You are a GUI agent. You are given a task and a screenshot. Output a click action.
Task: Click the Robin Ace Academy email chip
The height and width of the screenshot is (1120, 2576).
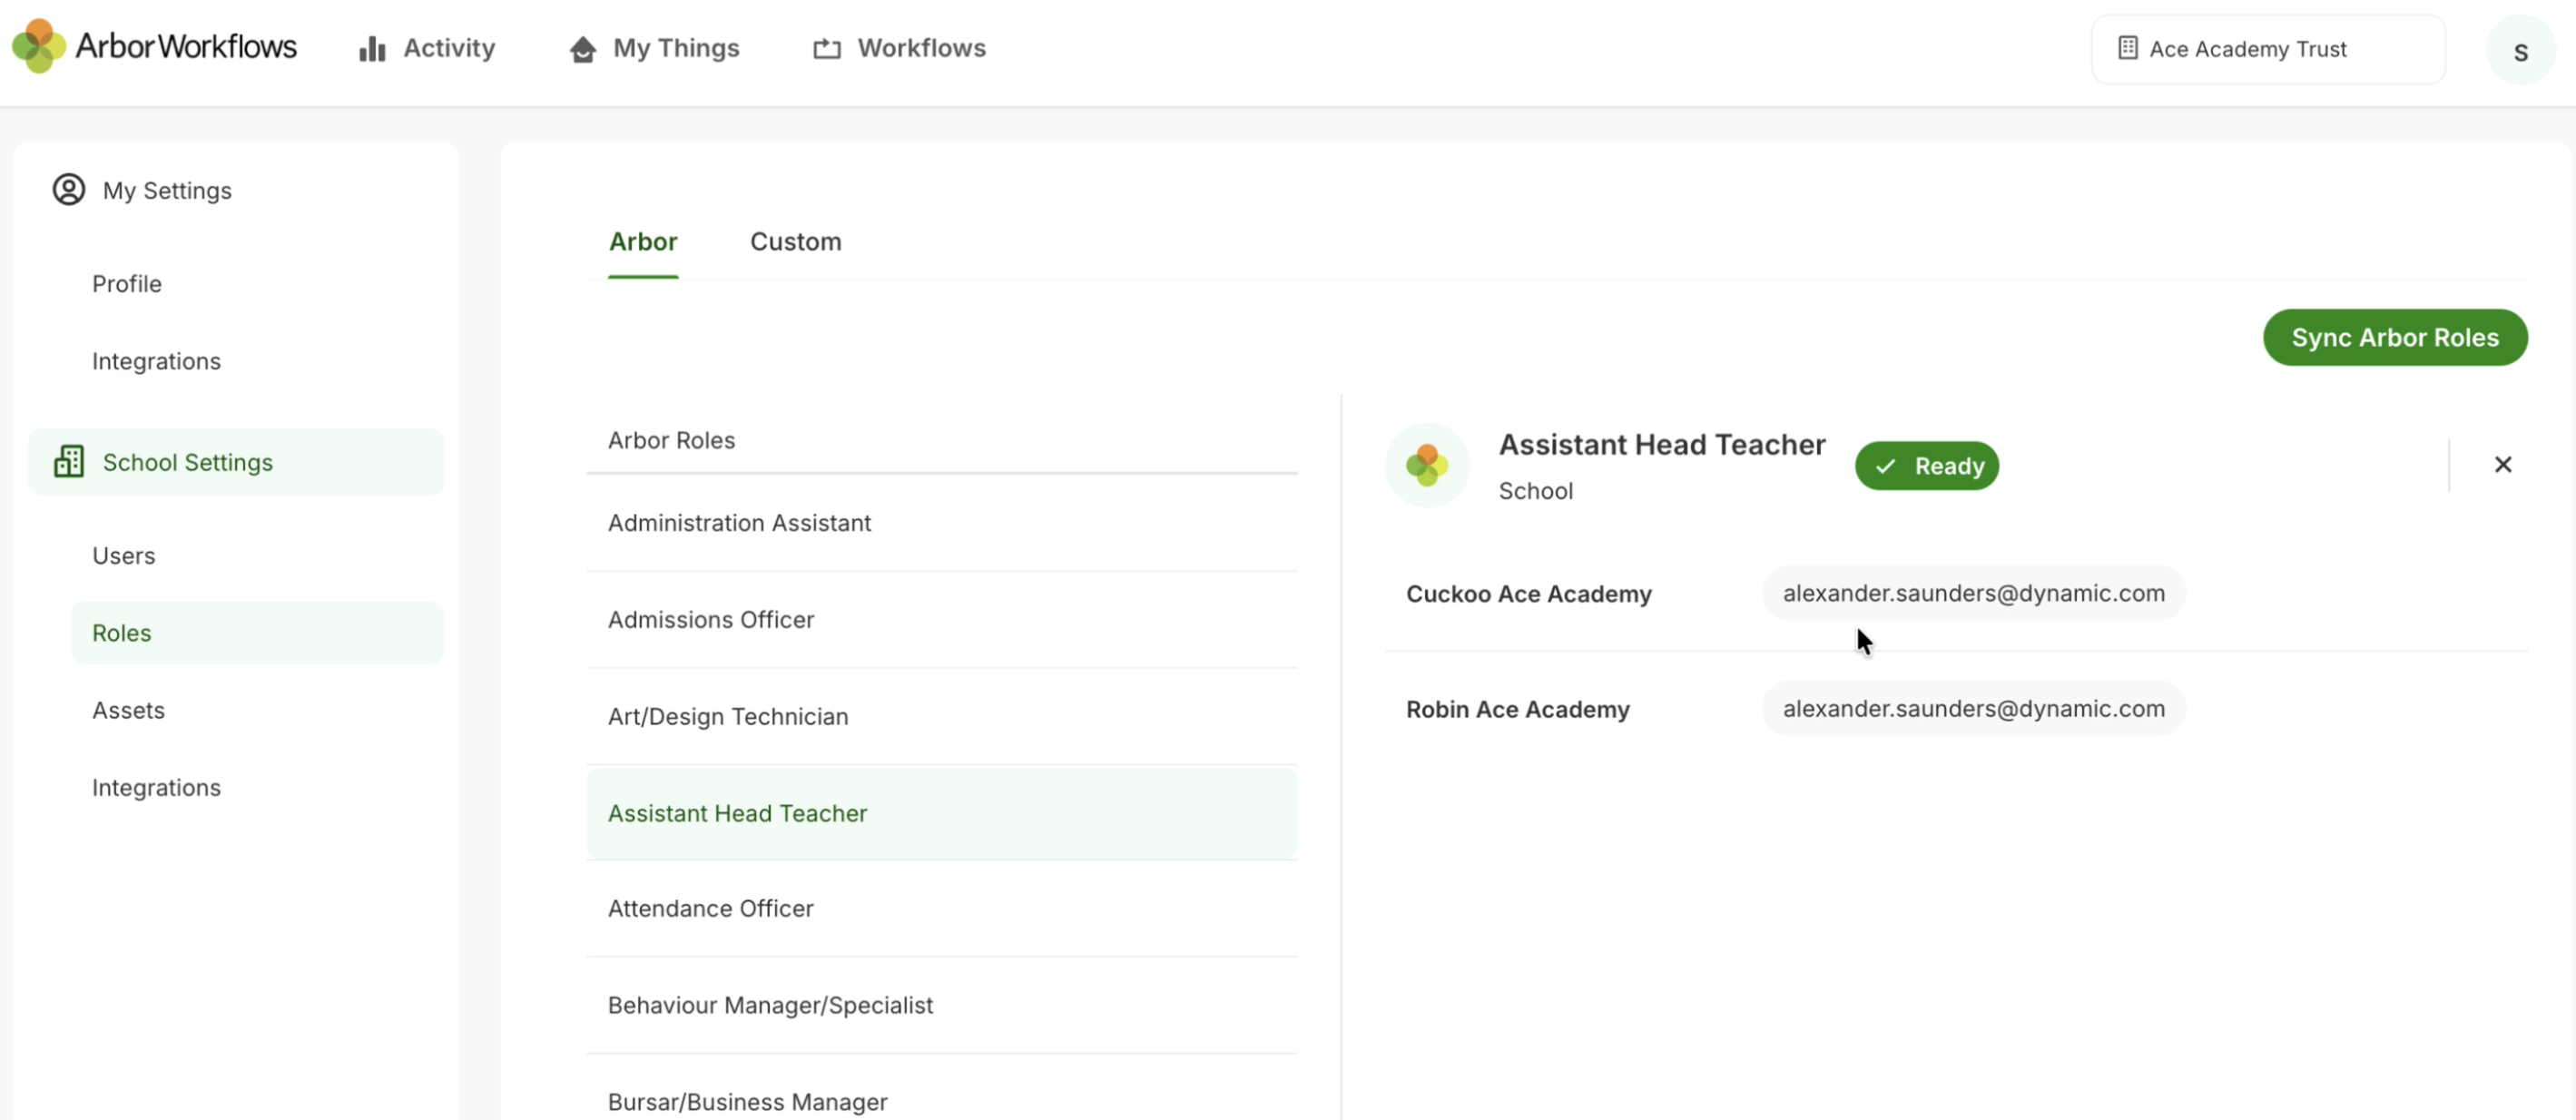(1973, 709)
